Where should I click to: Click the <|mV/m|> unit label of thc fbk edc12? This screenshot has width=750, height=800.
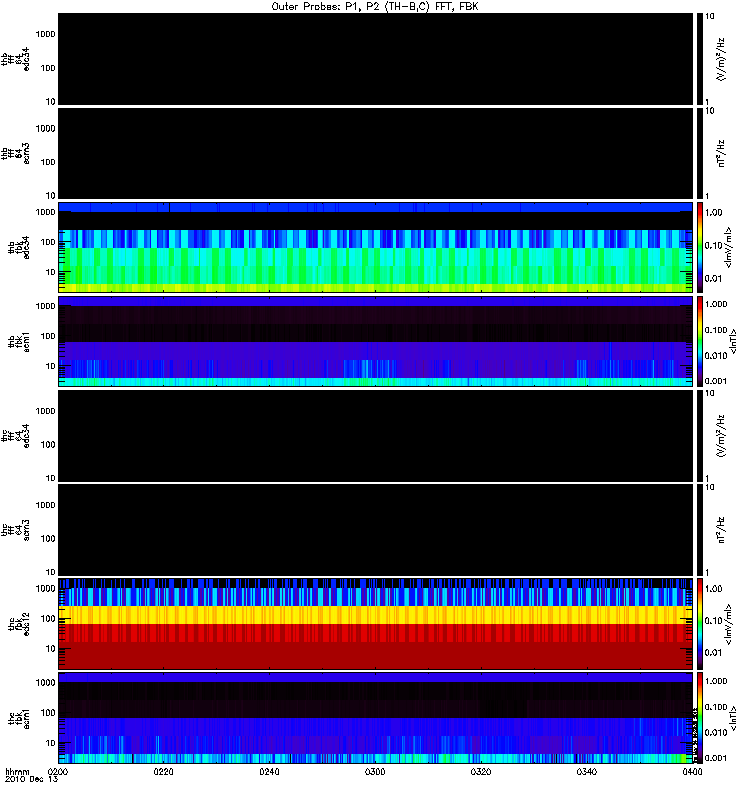(728, 624)
